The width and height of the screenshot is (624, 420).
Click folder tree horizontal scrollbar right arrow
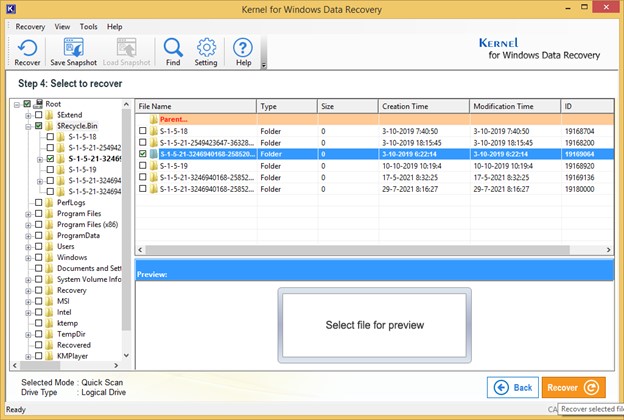(116, 365)
